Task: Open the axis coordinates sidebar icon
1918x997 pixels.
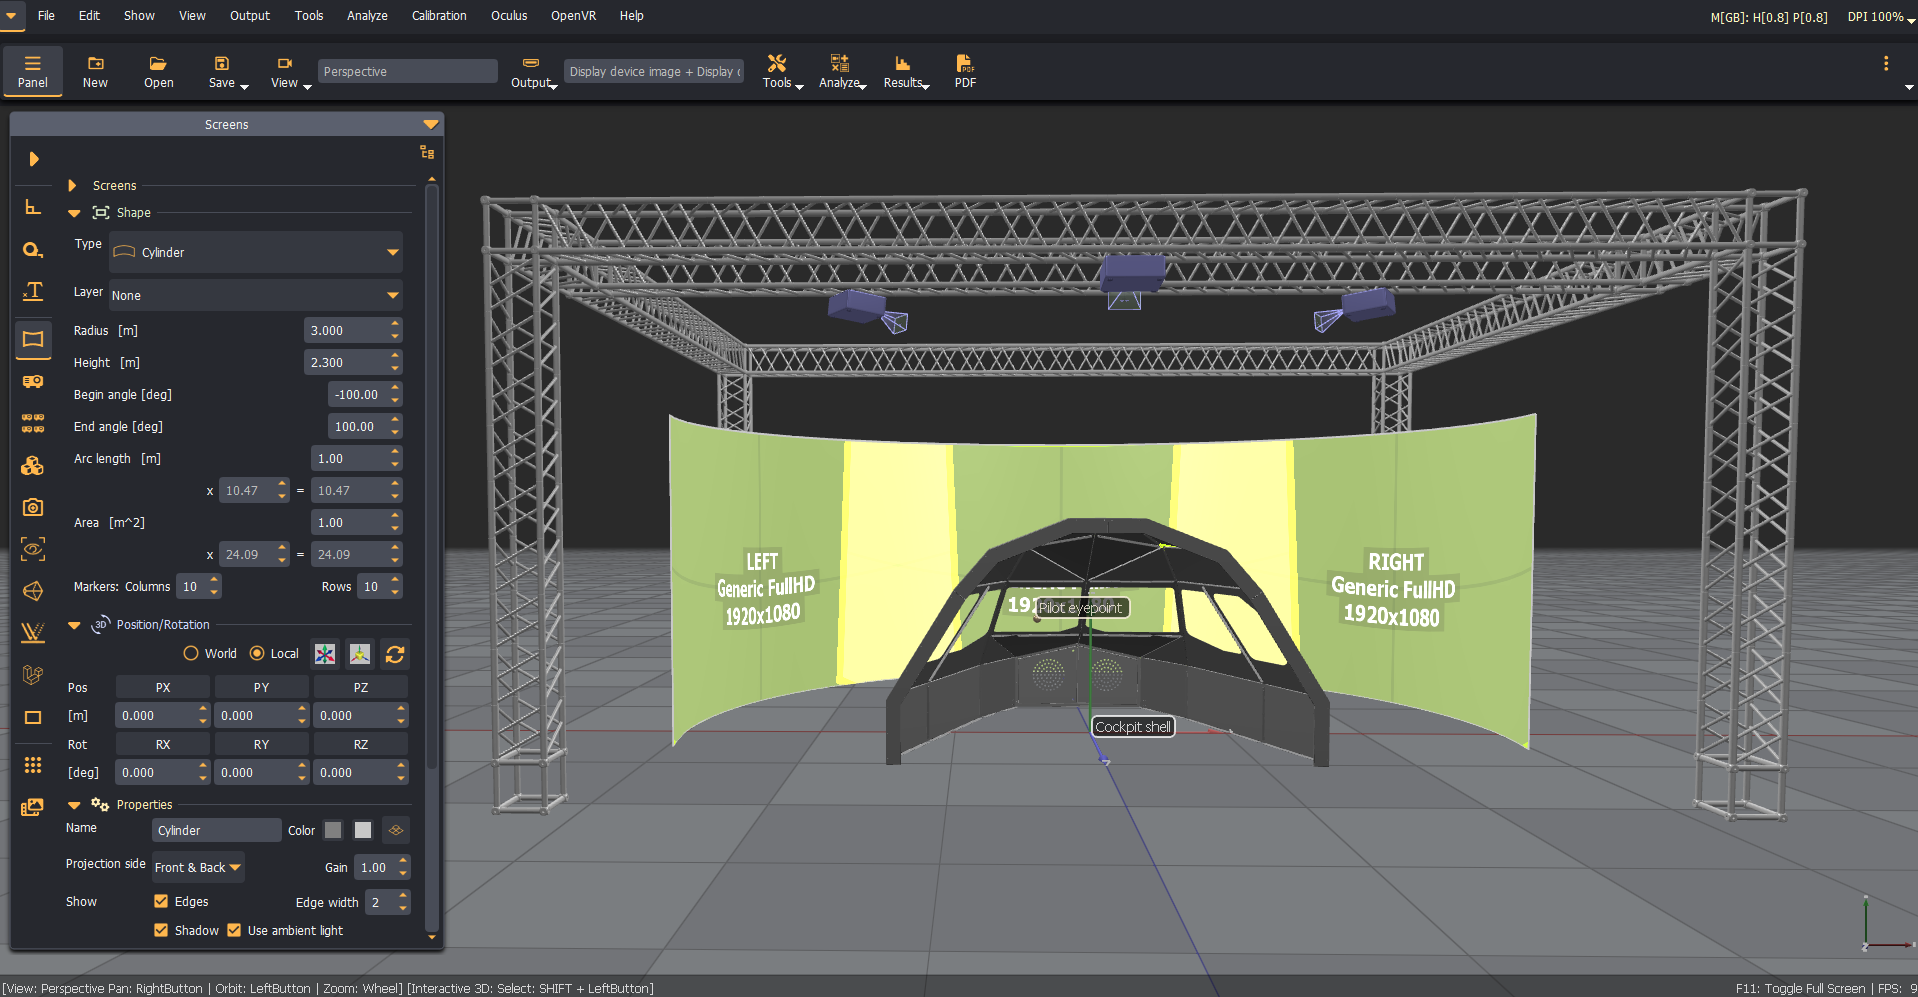Action: [x=33, y=207]
